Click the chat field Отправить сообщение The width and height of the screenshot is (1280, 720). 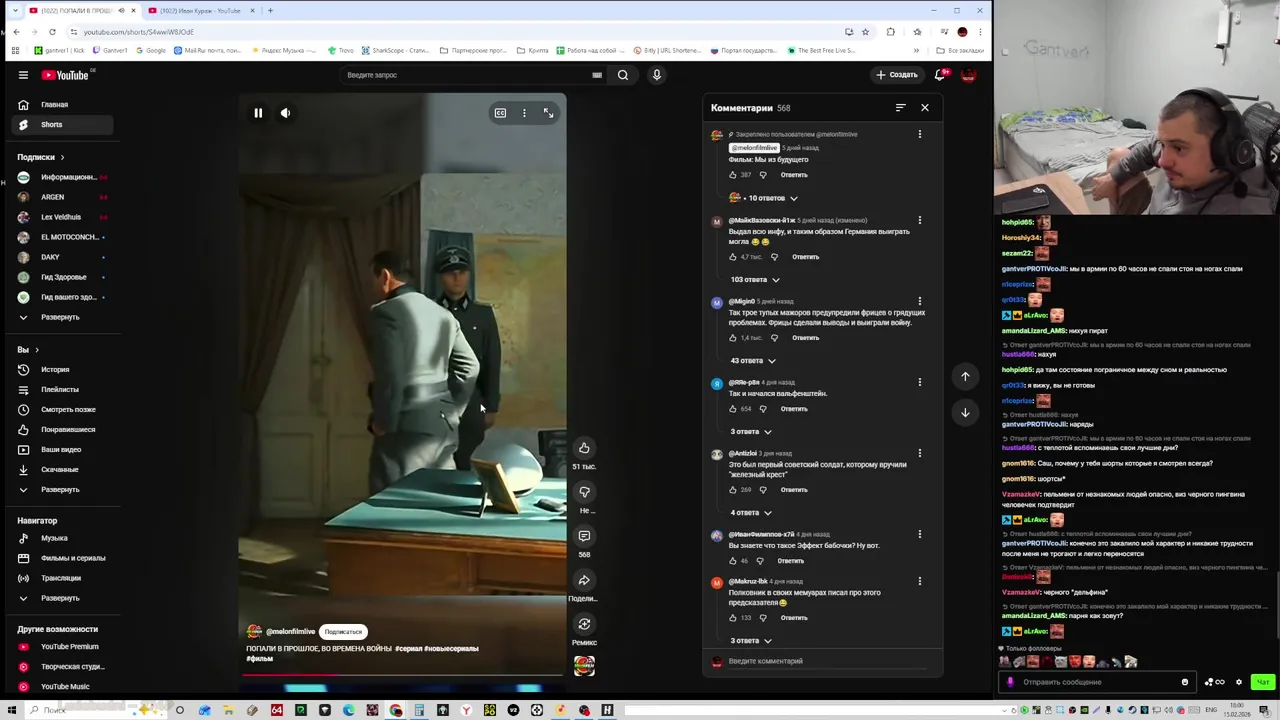(1095, 682)
